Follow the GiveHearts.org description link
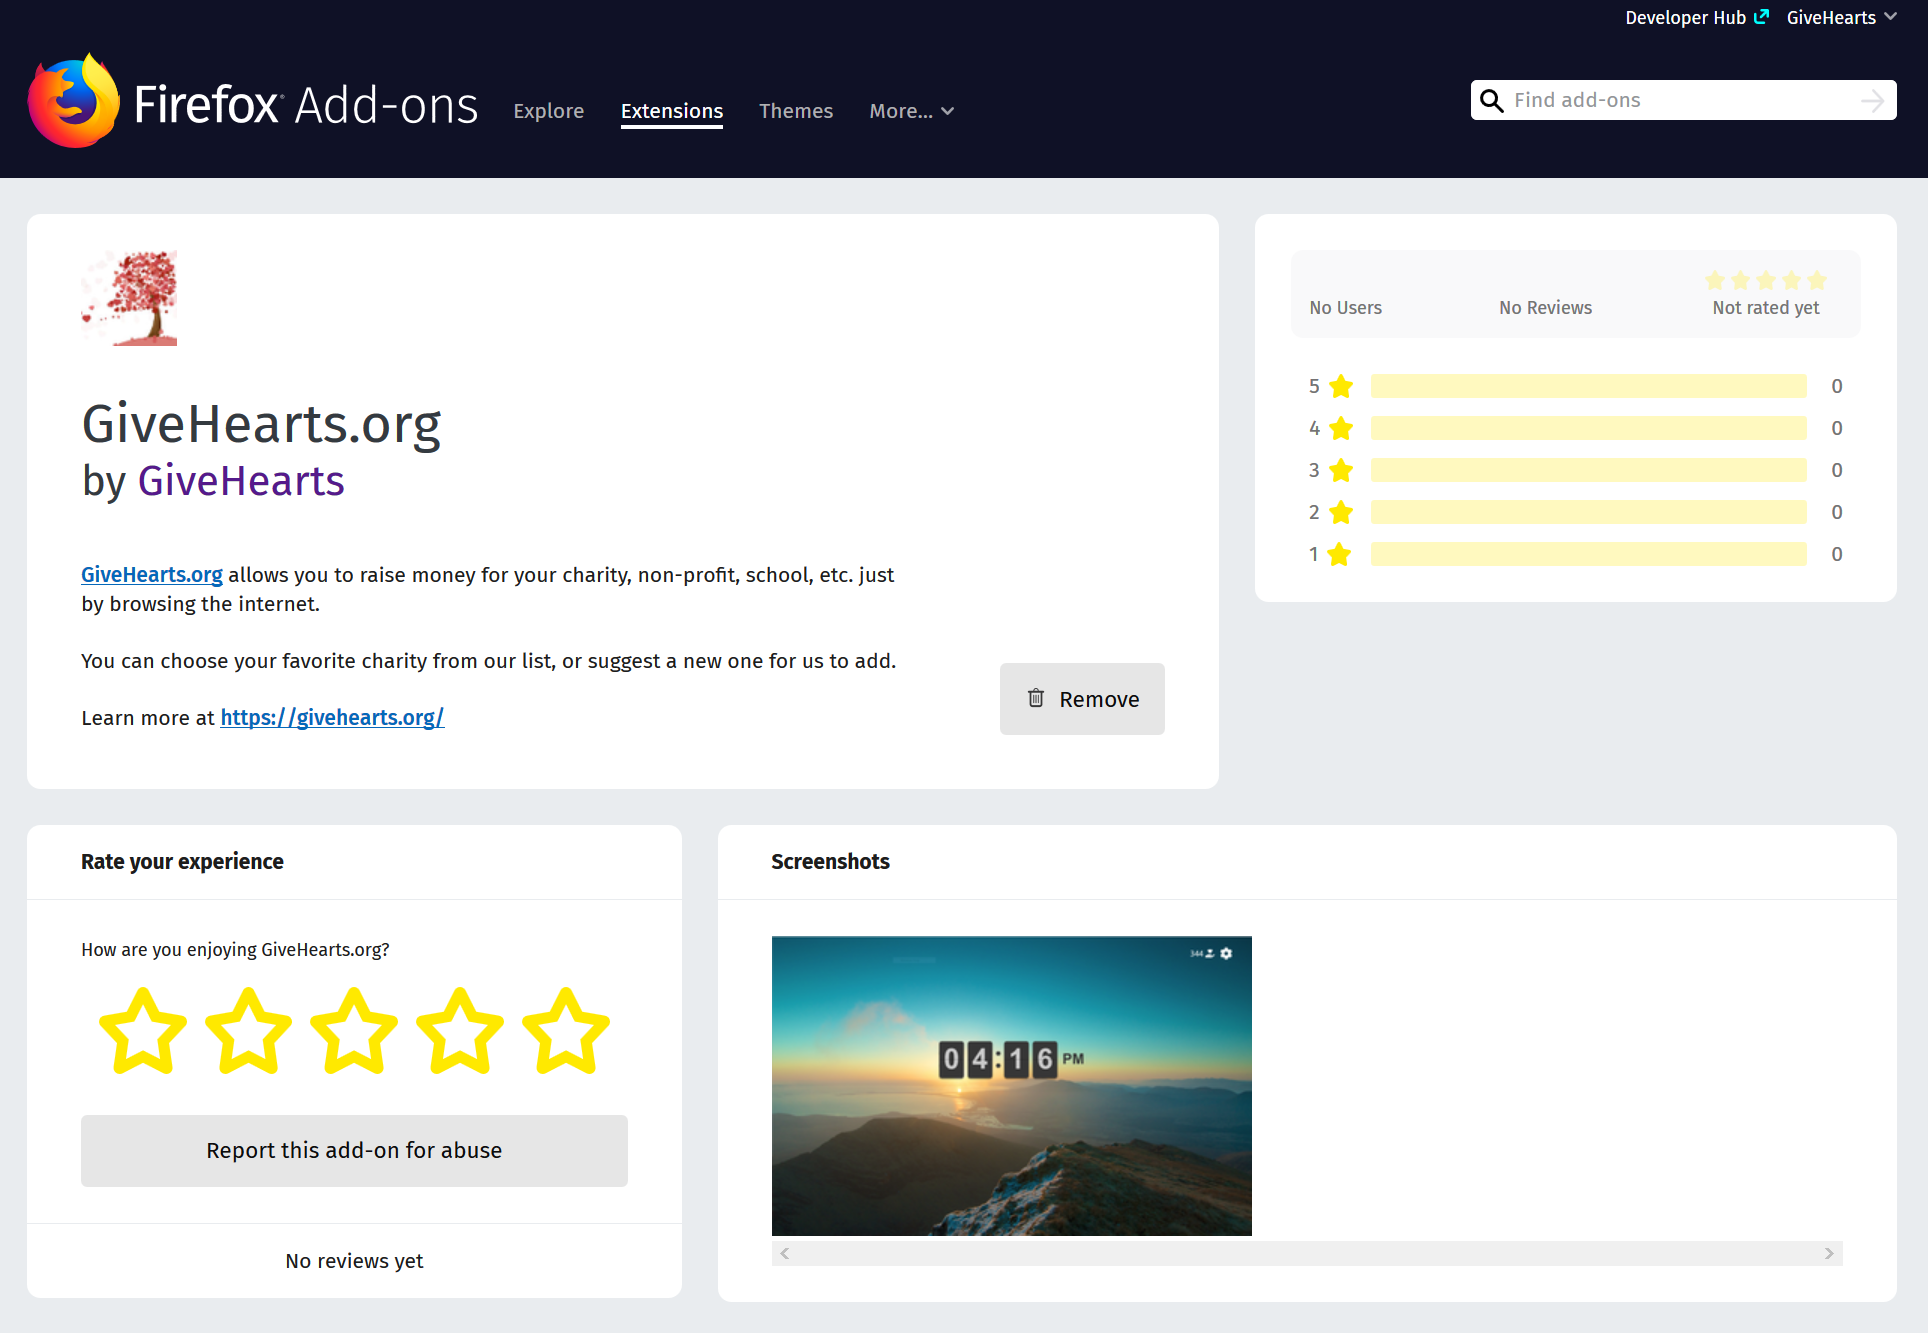Image resolution: width=1928 pixels, height=1333 pixels. 152,575
